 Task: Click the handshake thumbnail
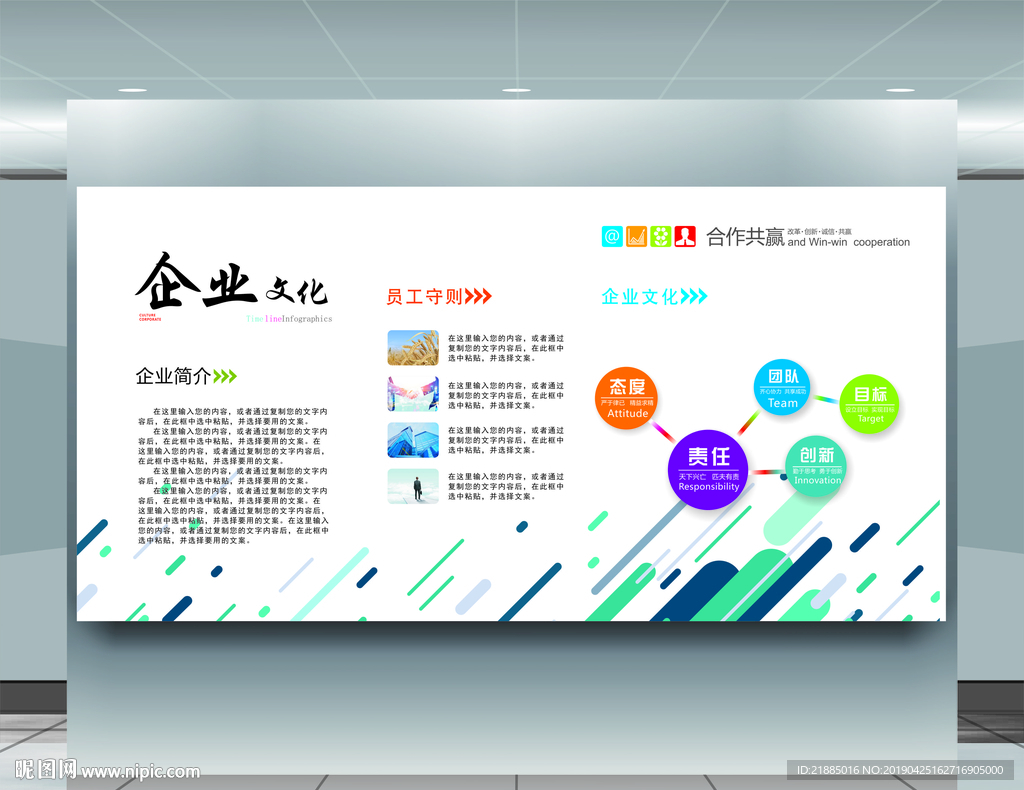pyautogui.click(x=413, y=394)
